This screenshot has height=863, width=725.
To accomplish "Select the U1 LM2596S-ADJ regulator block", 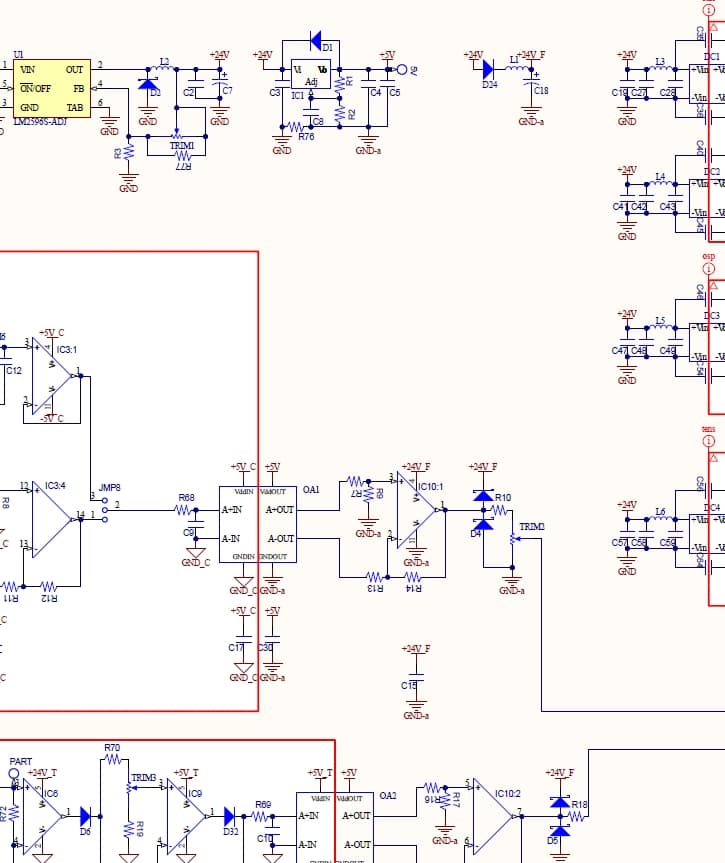I will (x=52, y=89).
